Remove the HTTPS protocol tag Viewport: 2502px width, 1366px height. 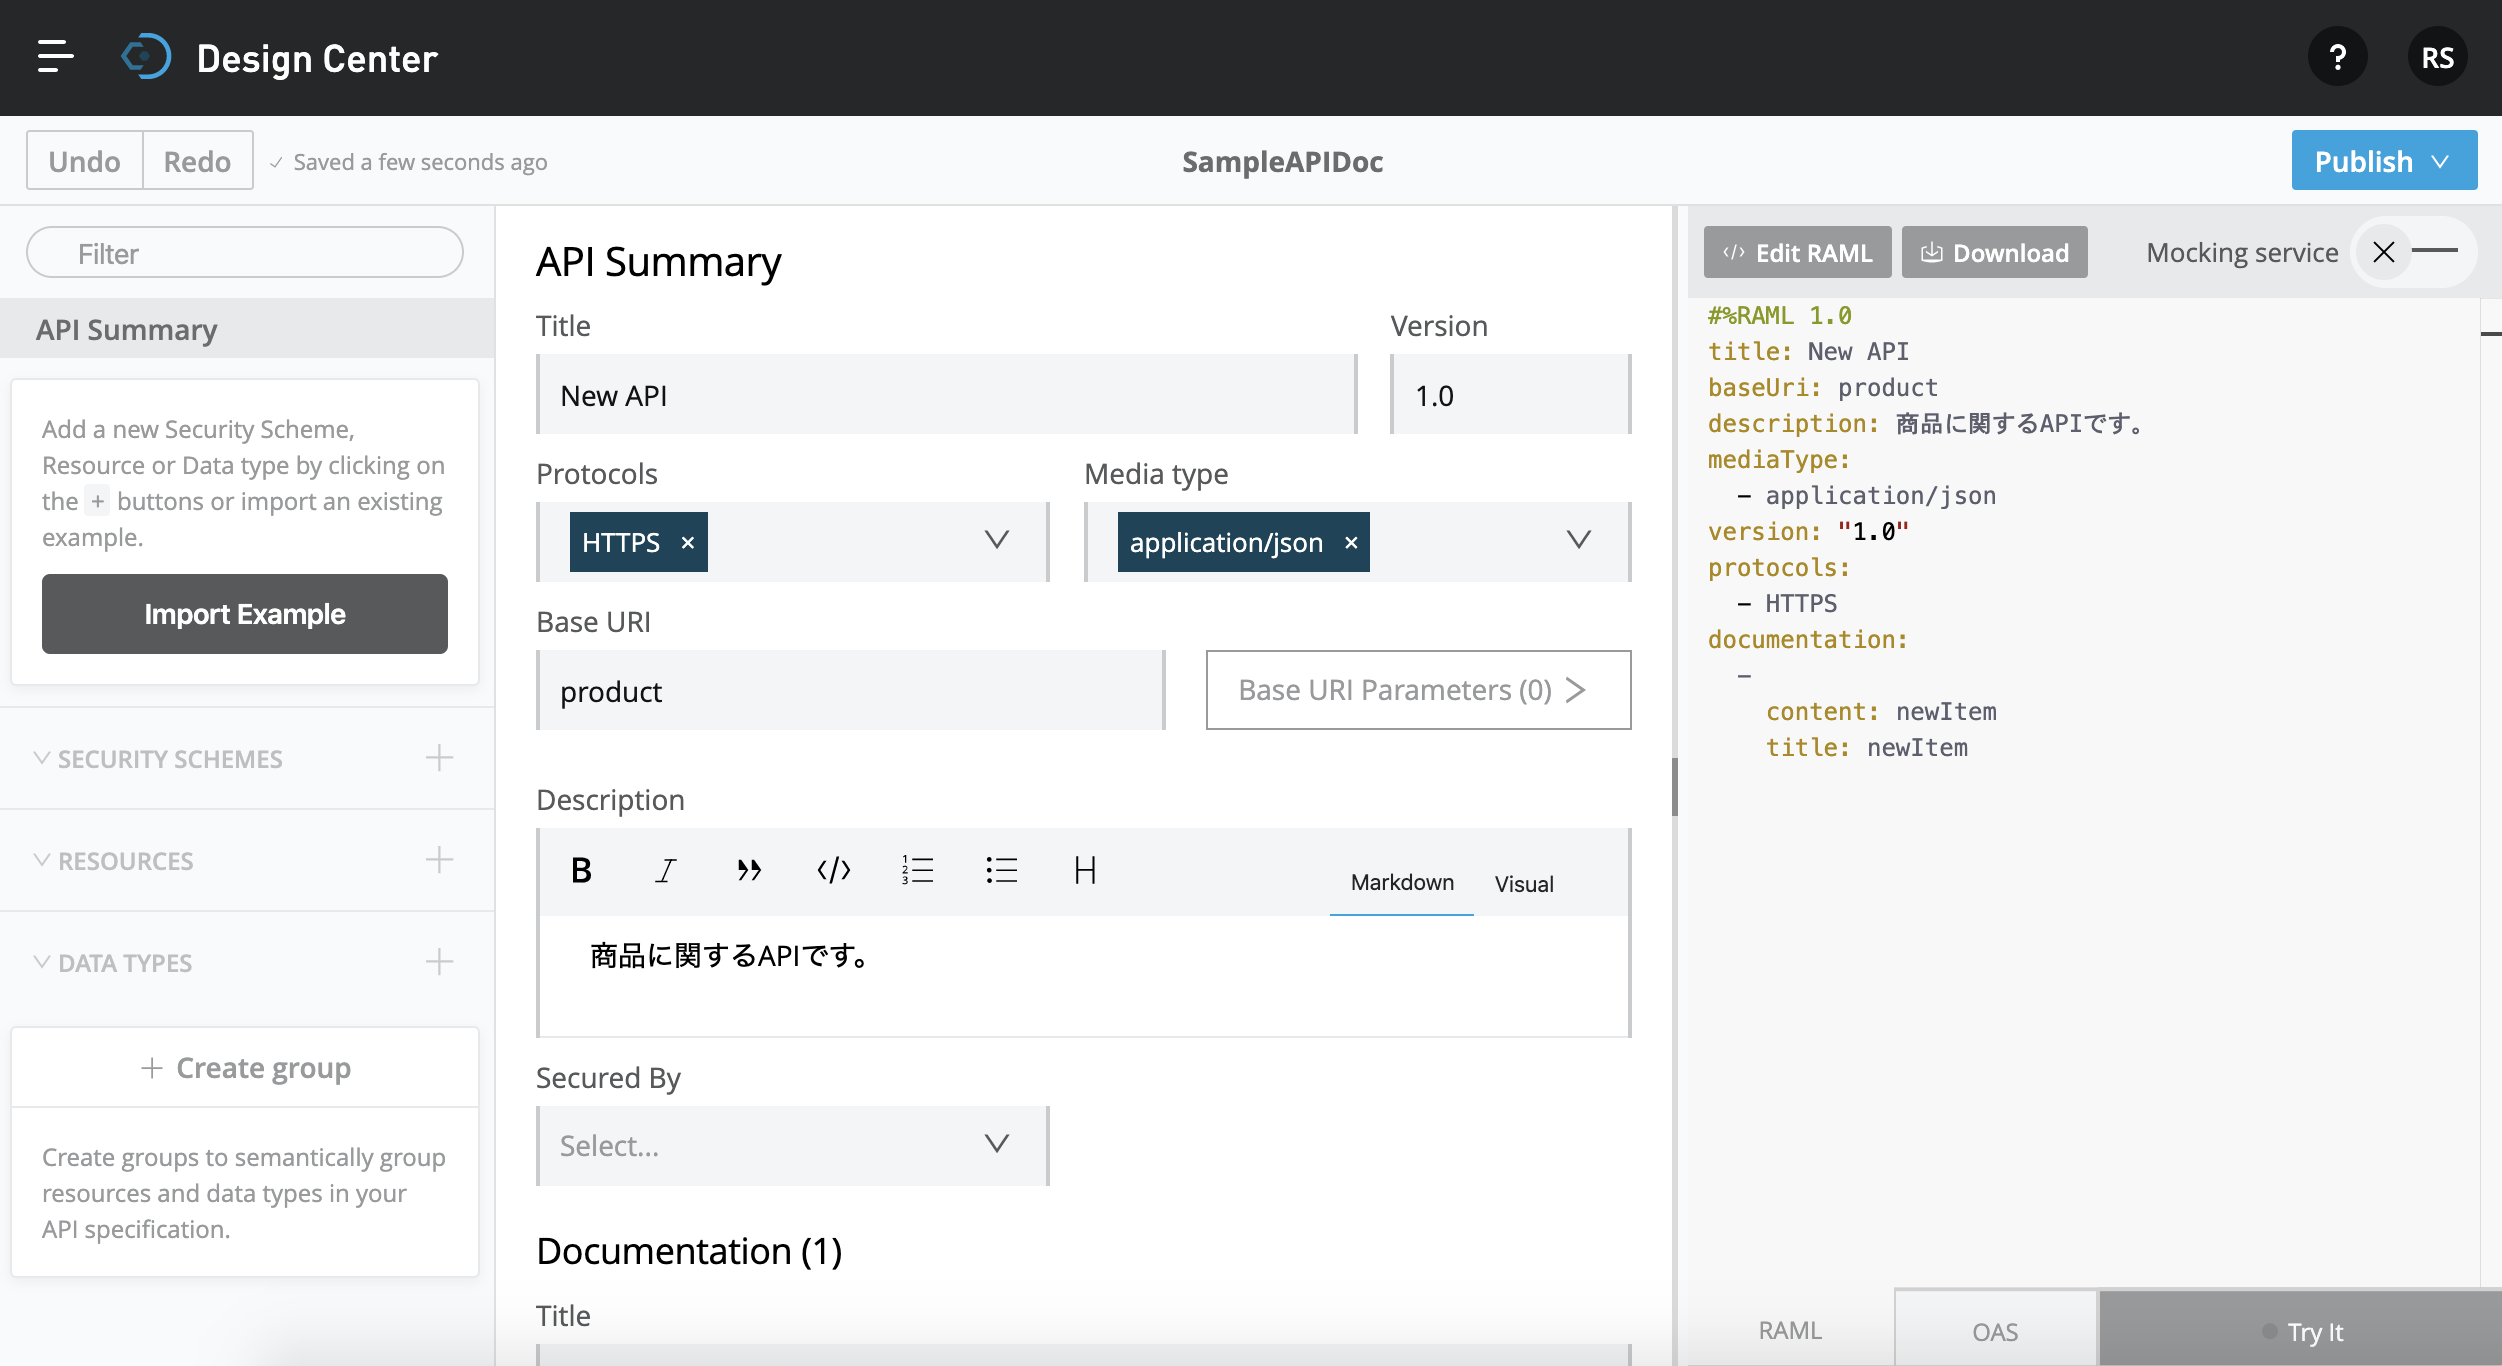tap(688, 543)
